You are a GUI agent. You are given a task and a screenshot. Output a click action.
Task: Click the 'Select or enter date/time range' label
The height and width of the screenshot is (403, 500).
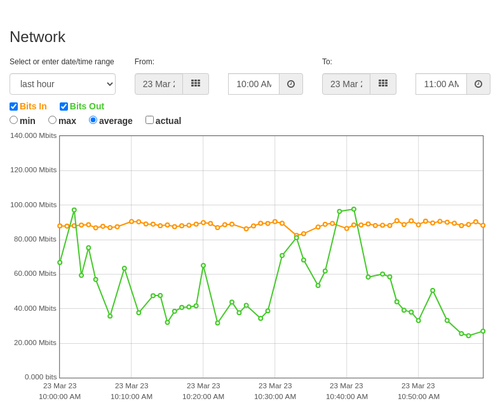(62, 62)
